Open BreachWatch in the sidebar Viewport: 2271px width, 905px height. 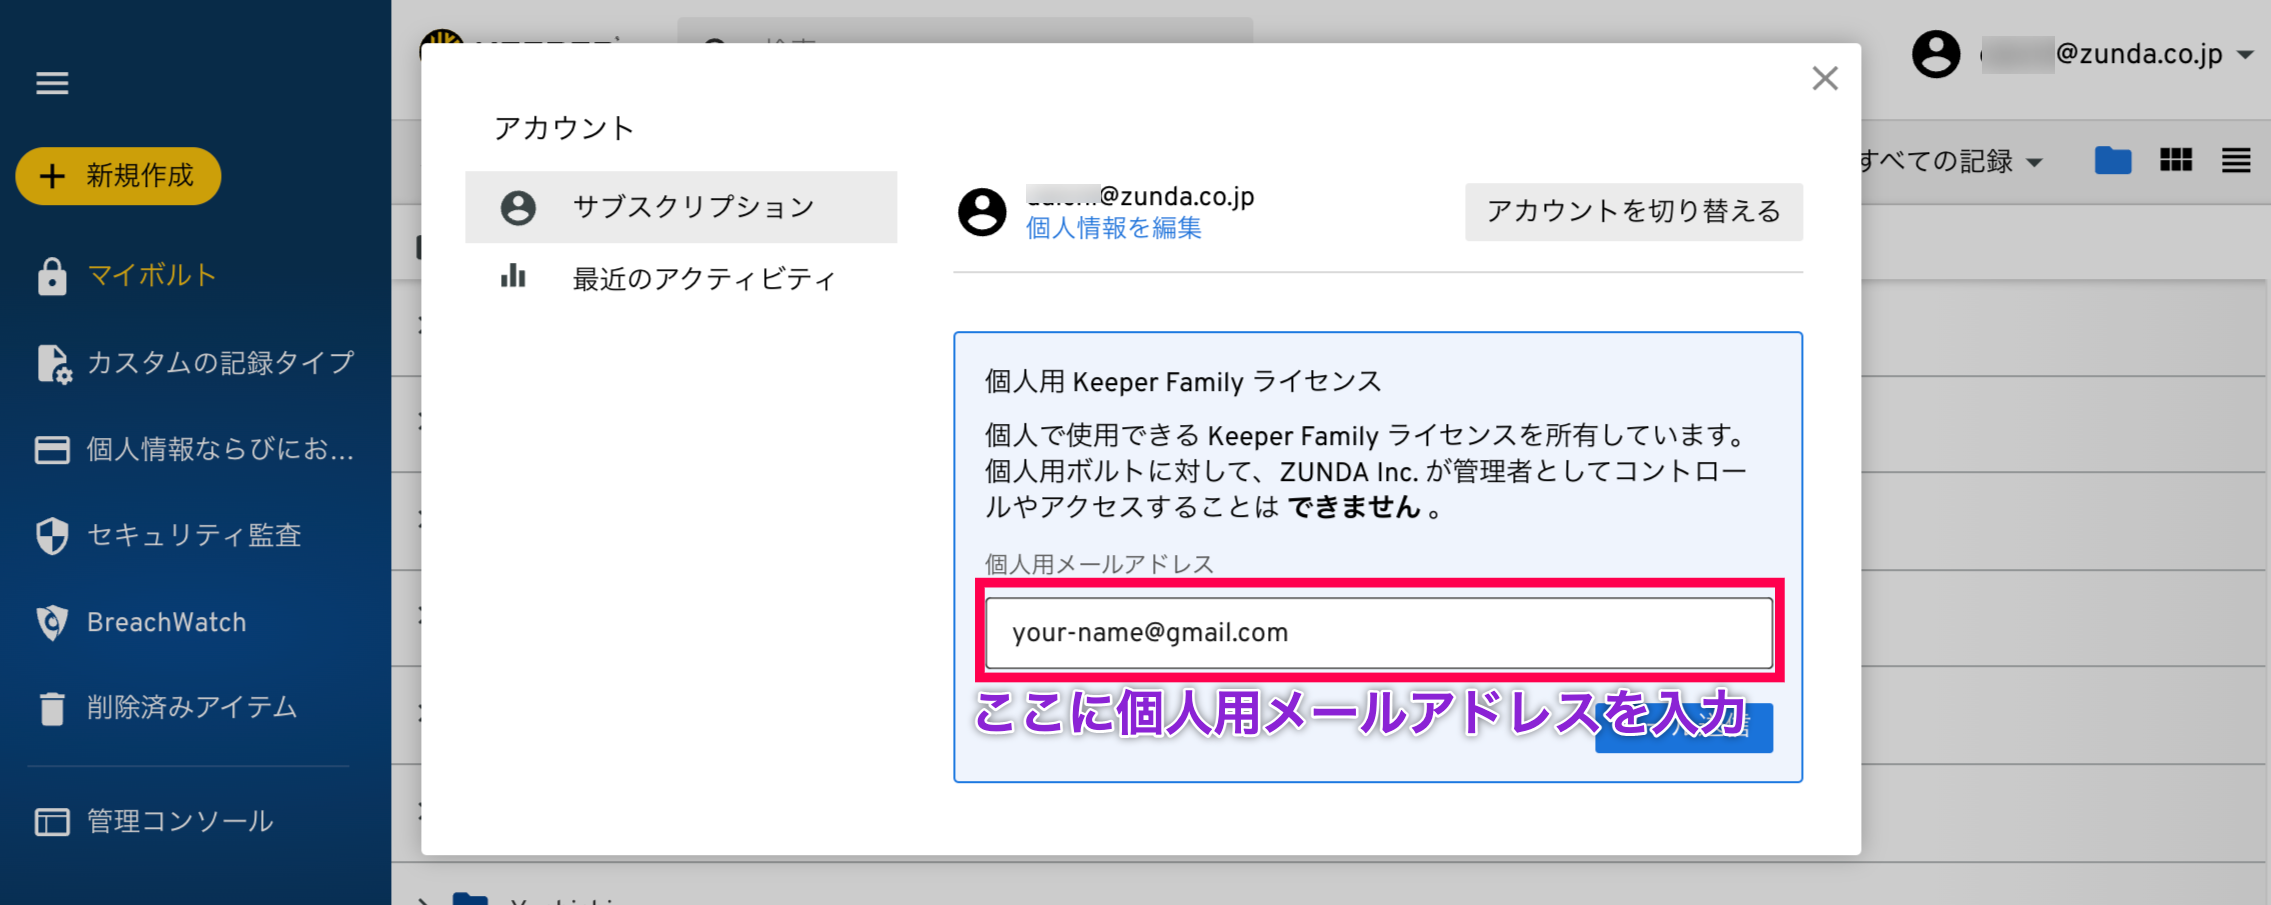click(x=166, y=622)
